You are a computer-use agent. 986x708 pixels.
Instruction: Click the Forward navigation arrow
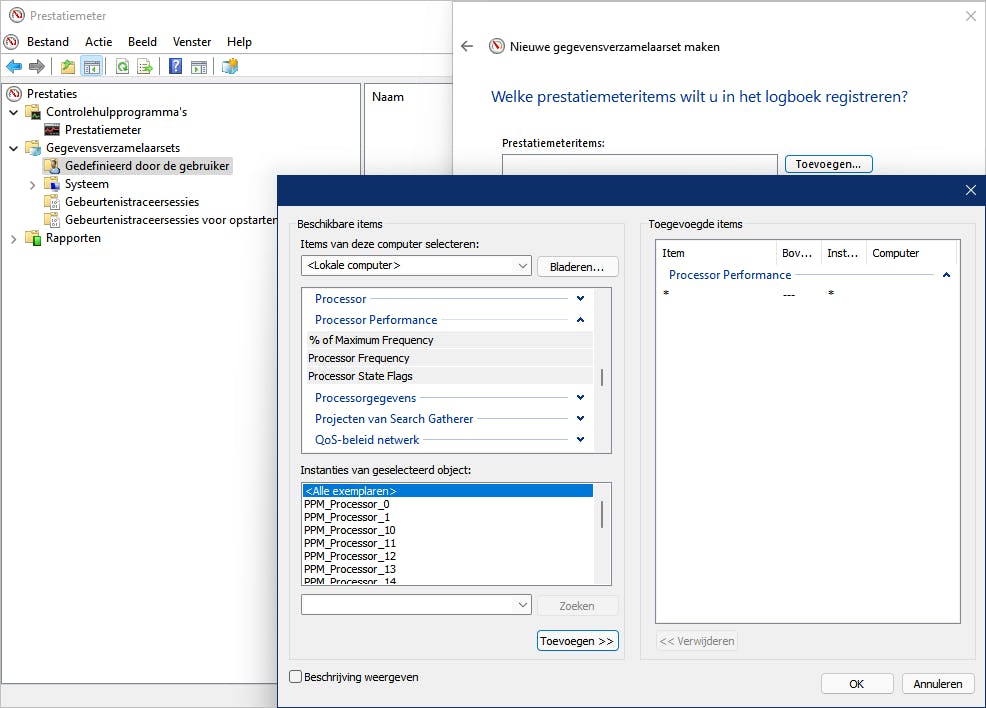pyautogui.click(x=36, y=66)
